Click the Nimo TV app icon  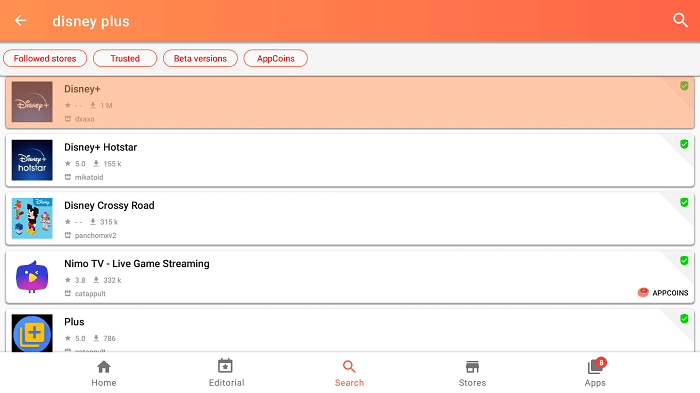pos(32,276)
